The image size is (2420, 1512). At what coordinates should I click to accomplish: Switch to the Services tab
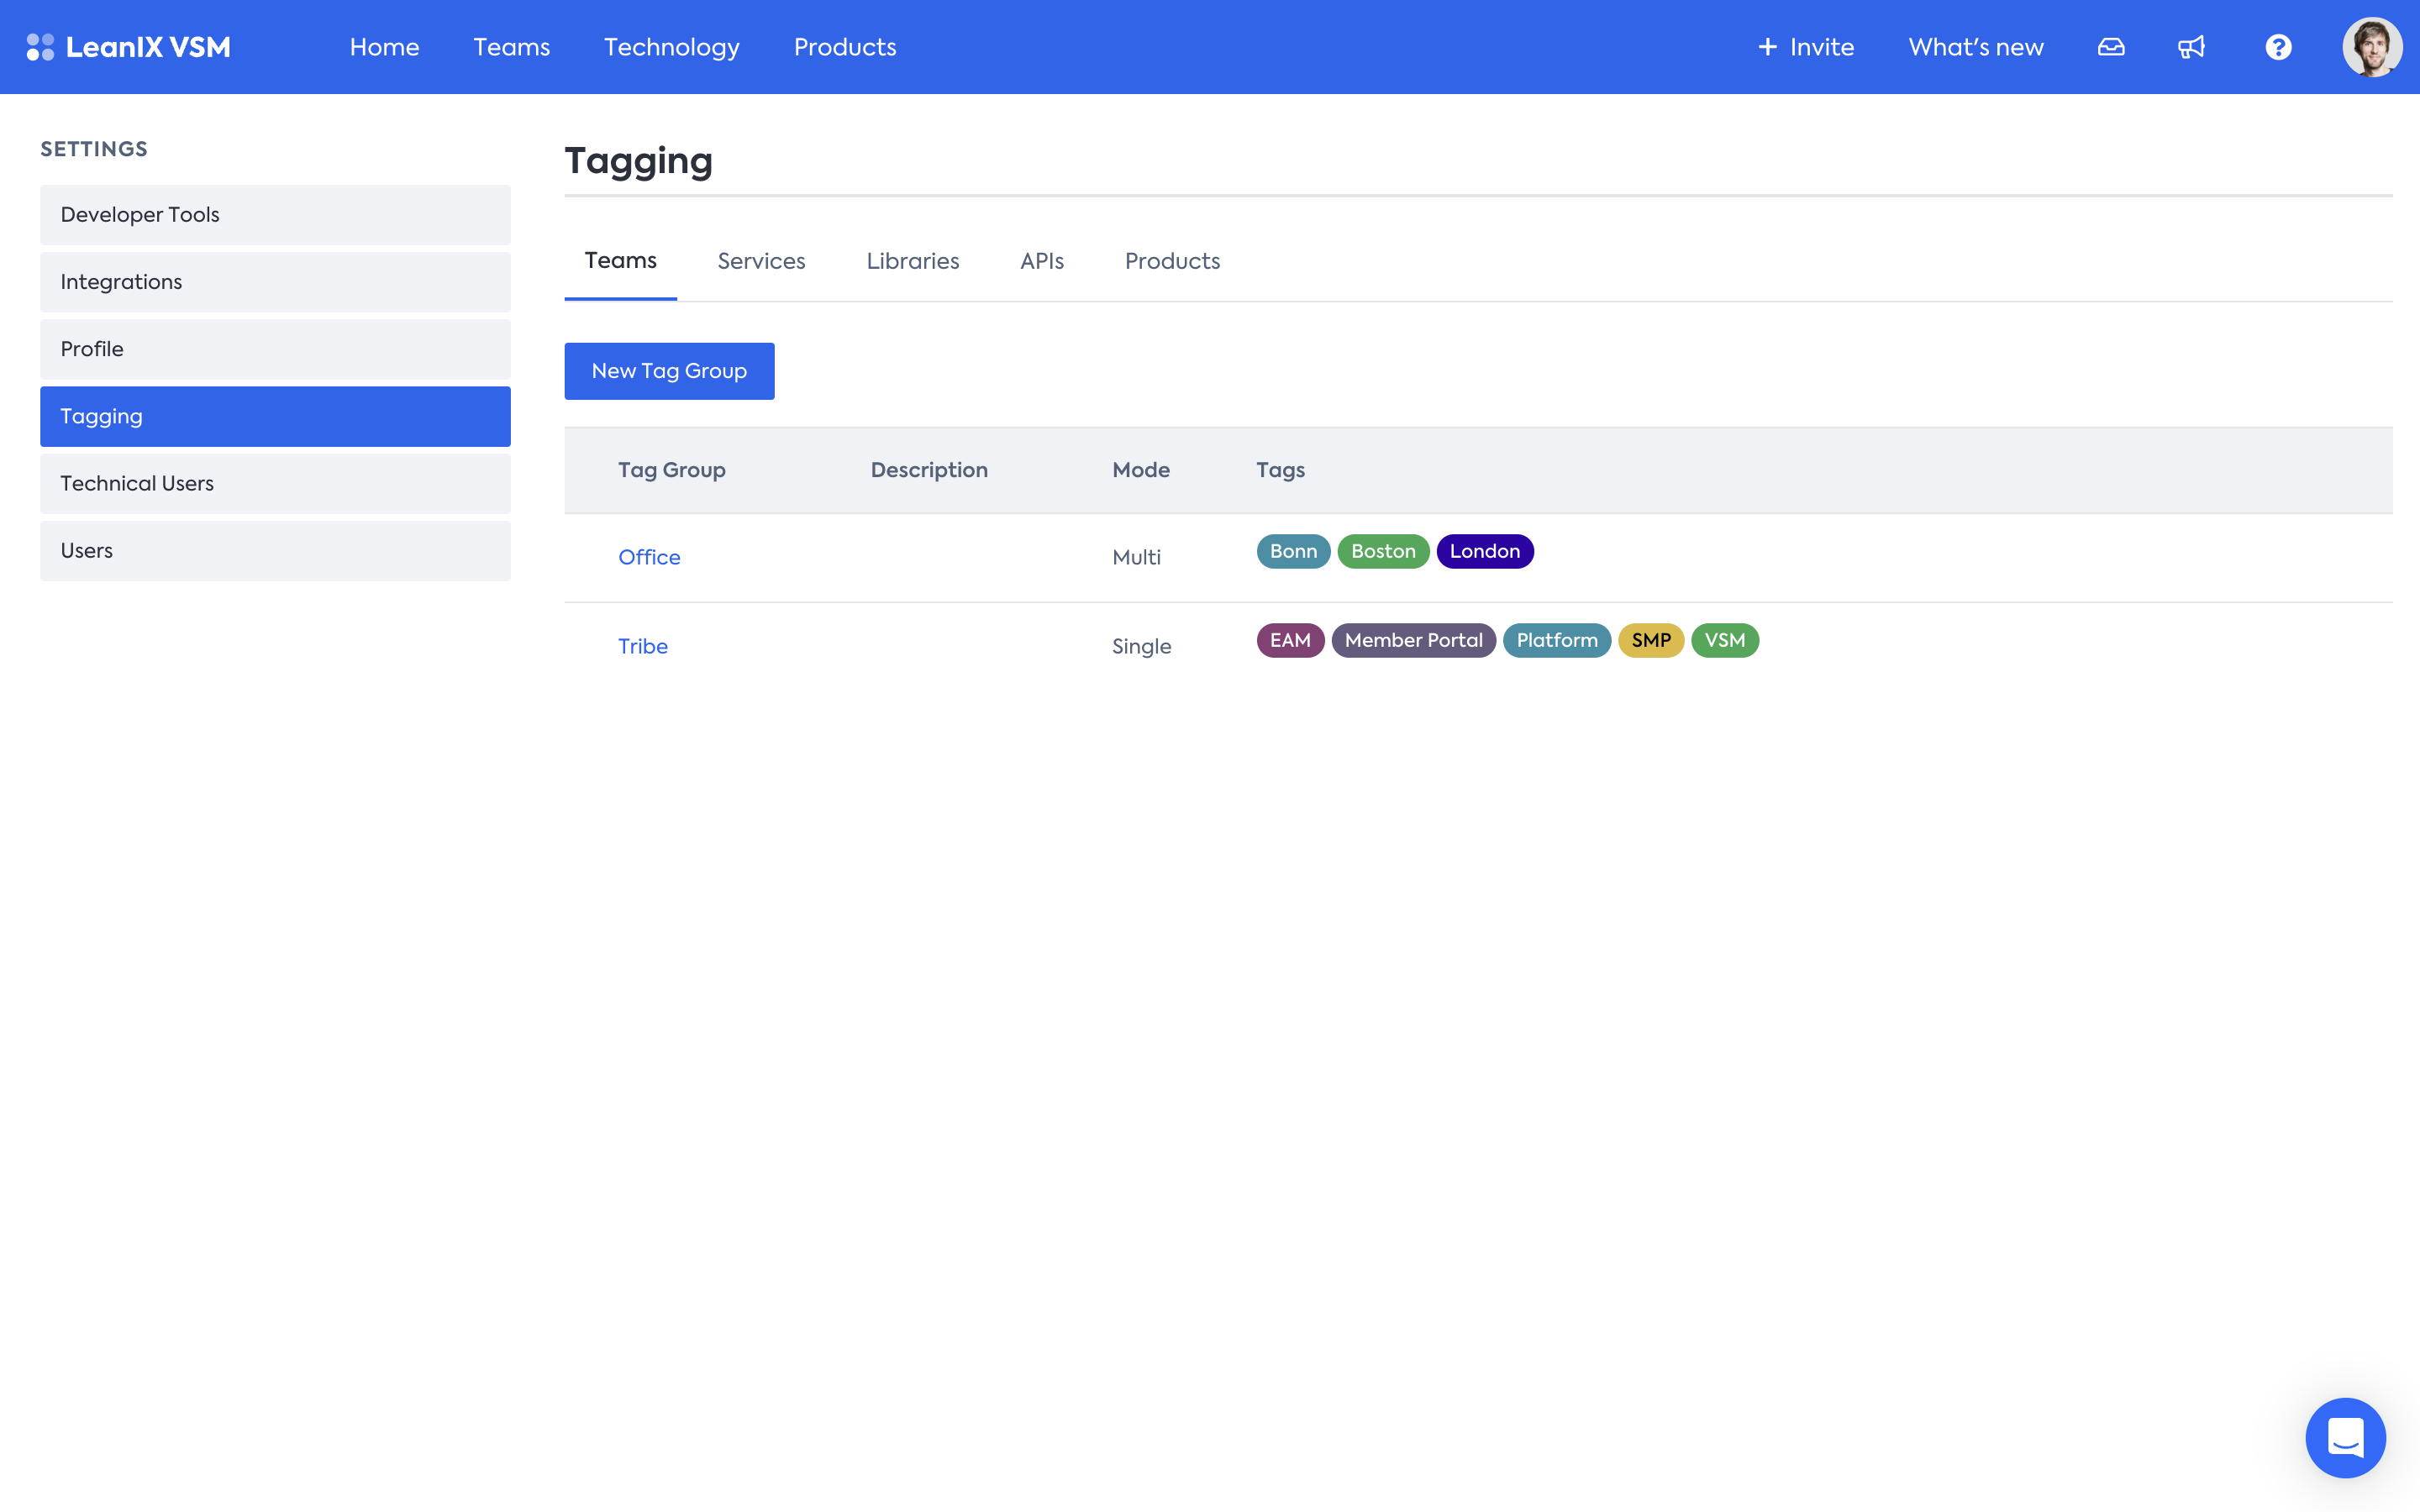(x=761, y=261)
